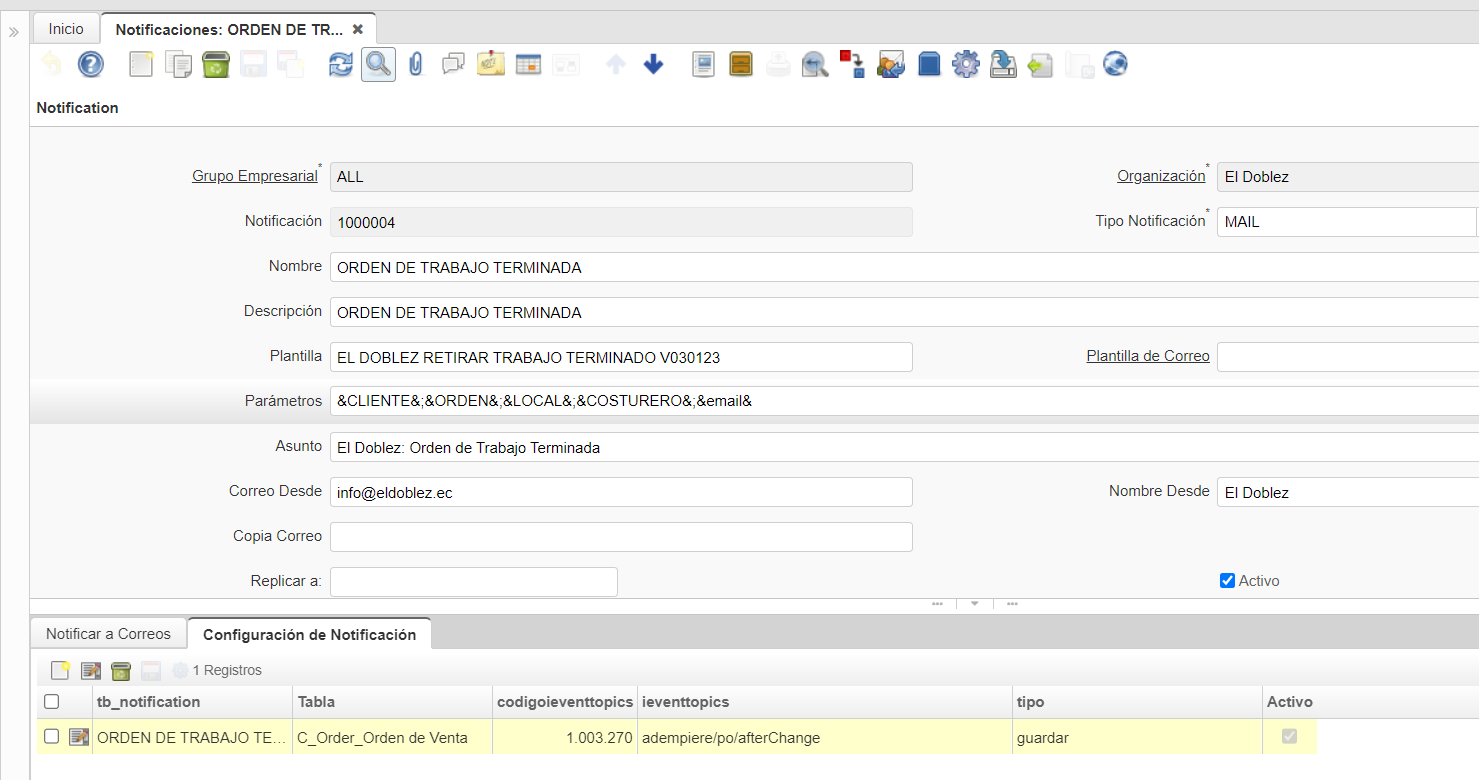The image size is (1479, 780).
Task: Tick the select-all checkbox in grid header
Action: click(x=52, y=702)
